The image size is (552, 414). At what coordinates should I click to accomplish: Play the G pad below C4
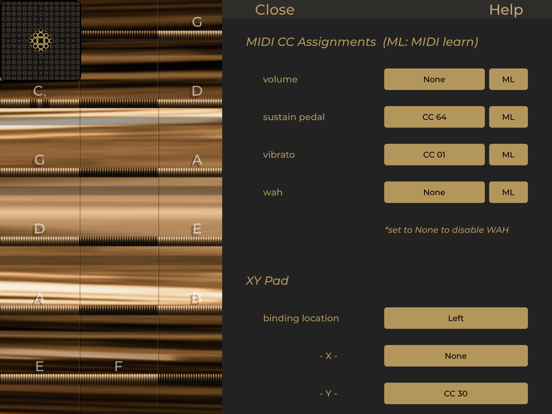click(39, 160)
